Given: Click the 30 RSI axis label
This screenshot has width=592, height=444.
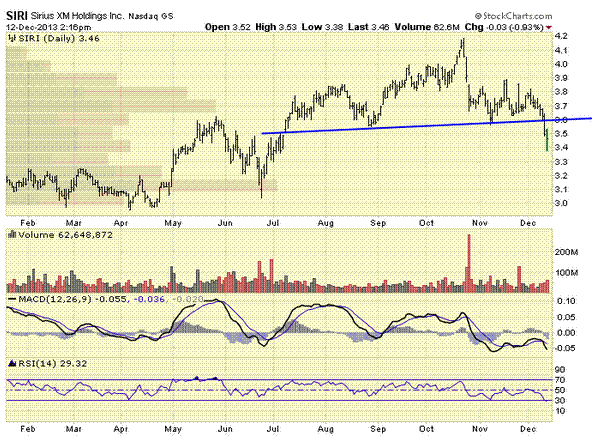Looking at the screenshot, I should coord(560,401).
